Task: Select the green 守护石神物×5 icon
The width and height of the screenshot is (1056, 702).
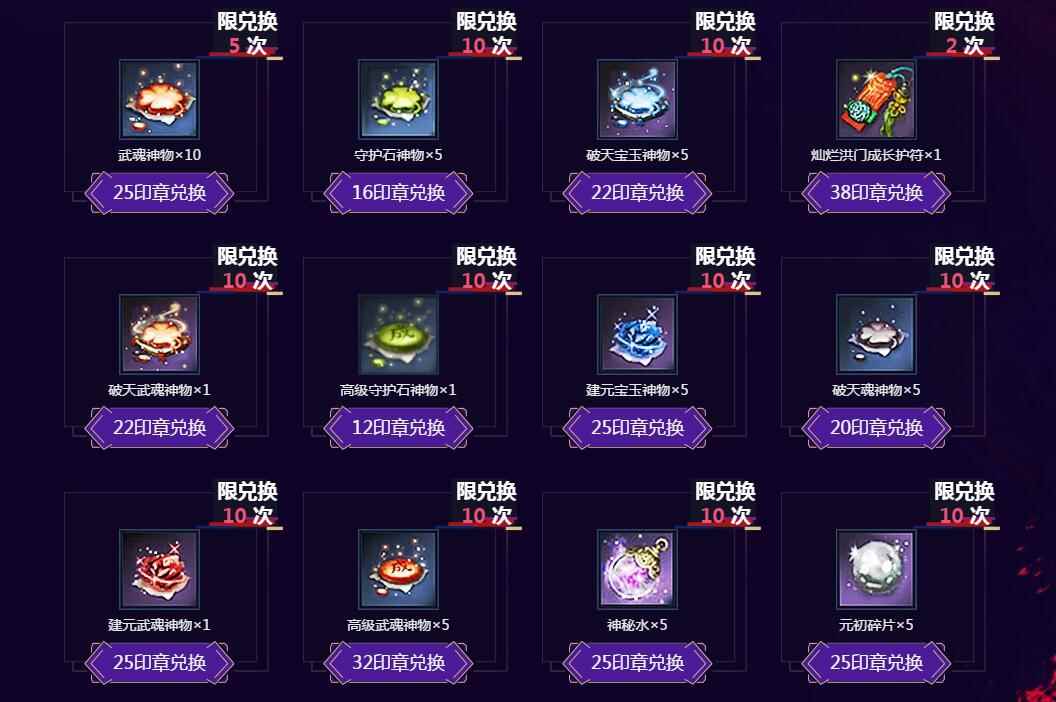Action: tap(398, 99)
